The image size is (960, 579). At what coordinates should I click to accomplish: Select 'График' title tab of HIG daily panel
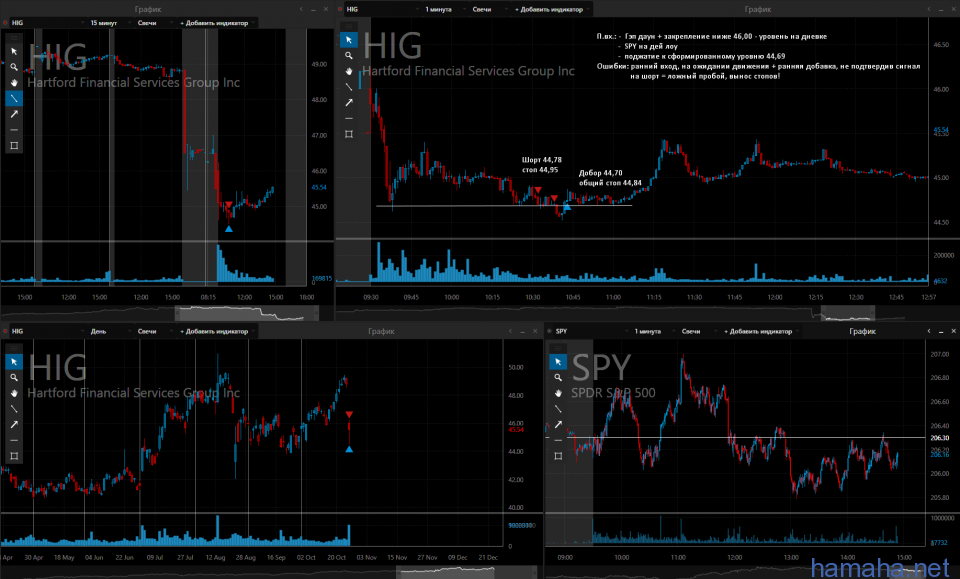point(381,331)
